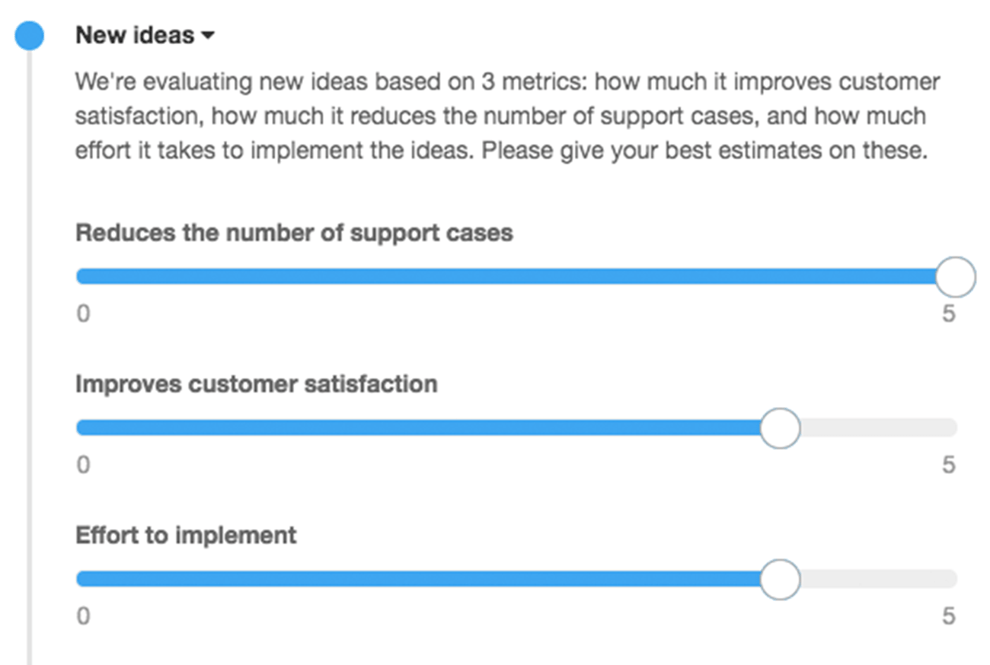
Task: Select the Effort to implement label
Action: (x=185, y=535)
